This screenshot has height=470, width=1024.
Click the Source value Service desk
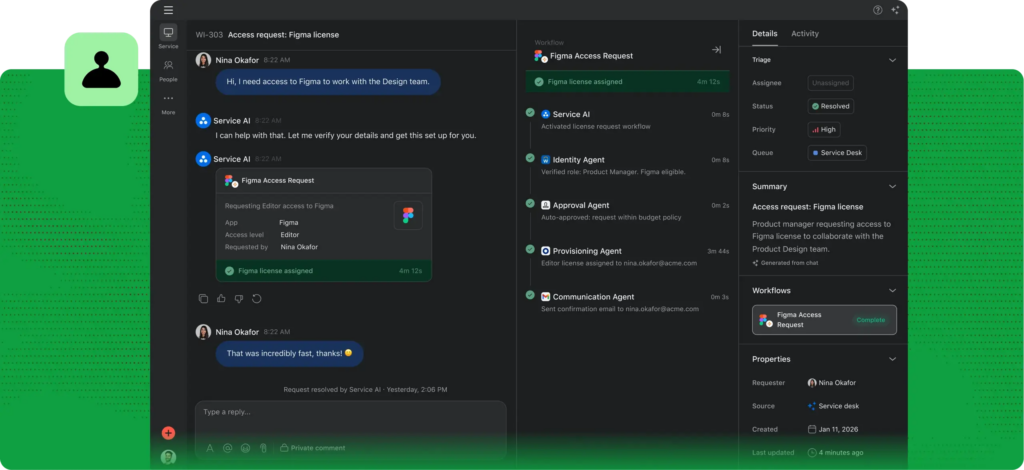point(833,406)
